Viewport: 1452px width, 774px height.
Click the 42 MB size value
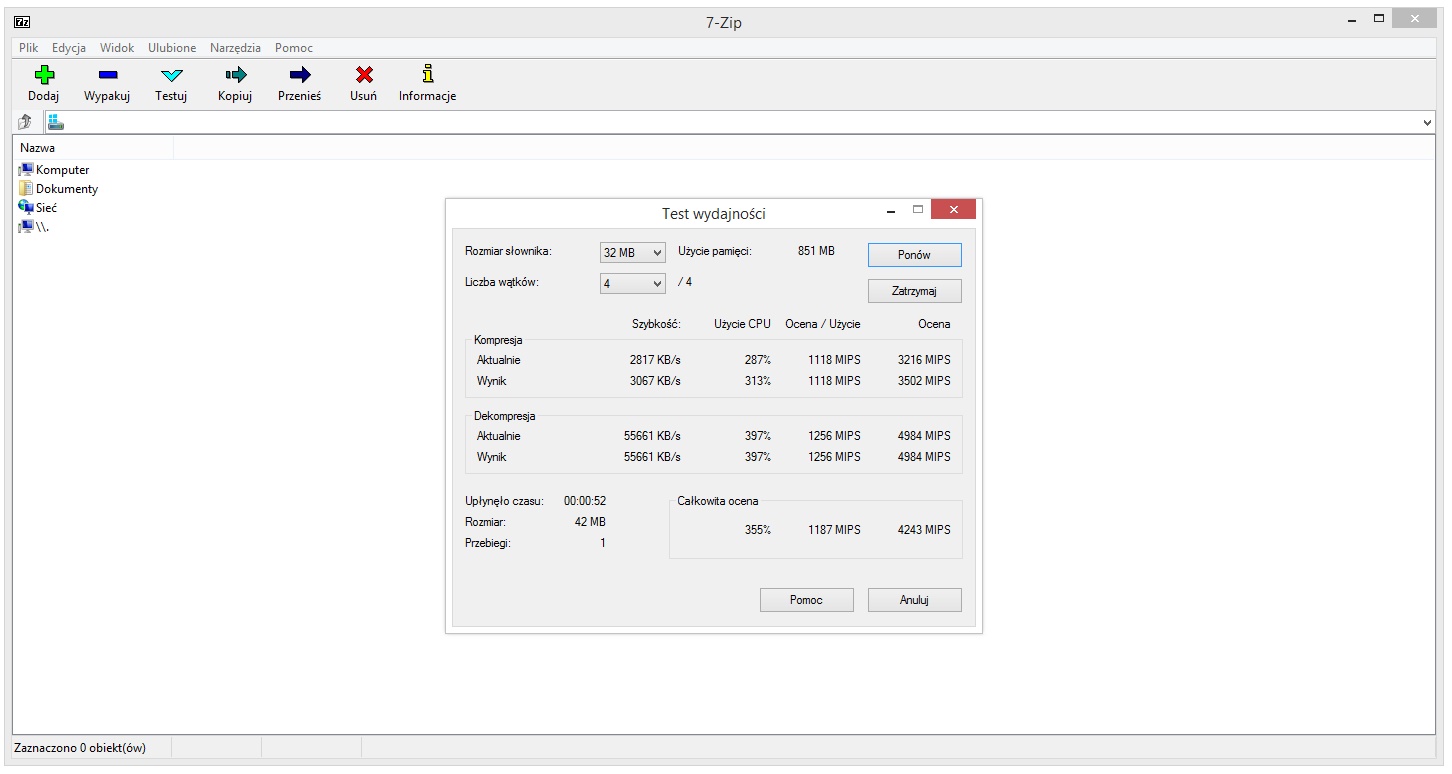click(x=590, y=522)
